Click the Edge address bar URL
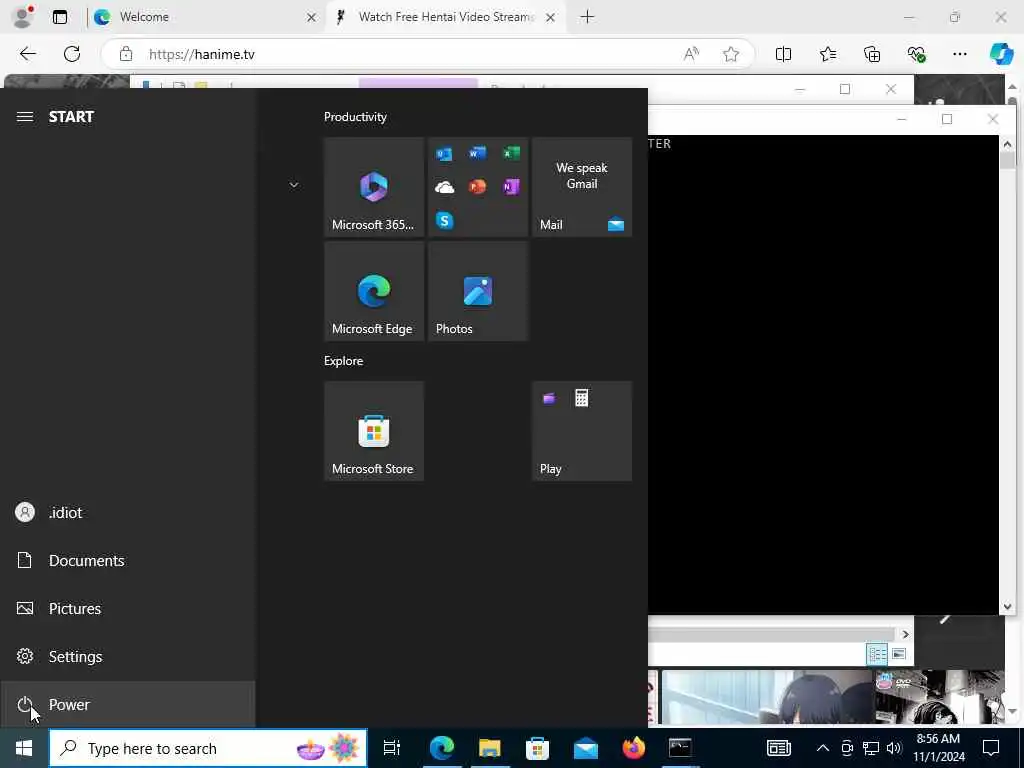1024x768 pixels. [x=202, y=54]
